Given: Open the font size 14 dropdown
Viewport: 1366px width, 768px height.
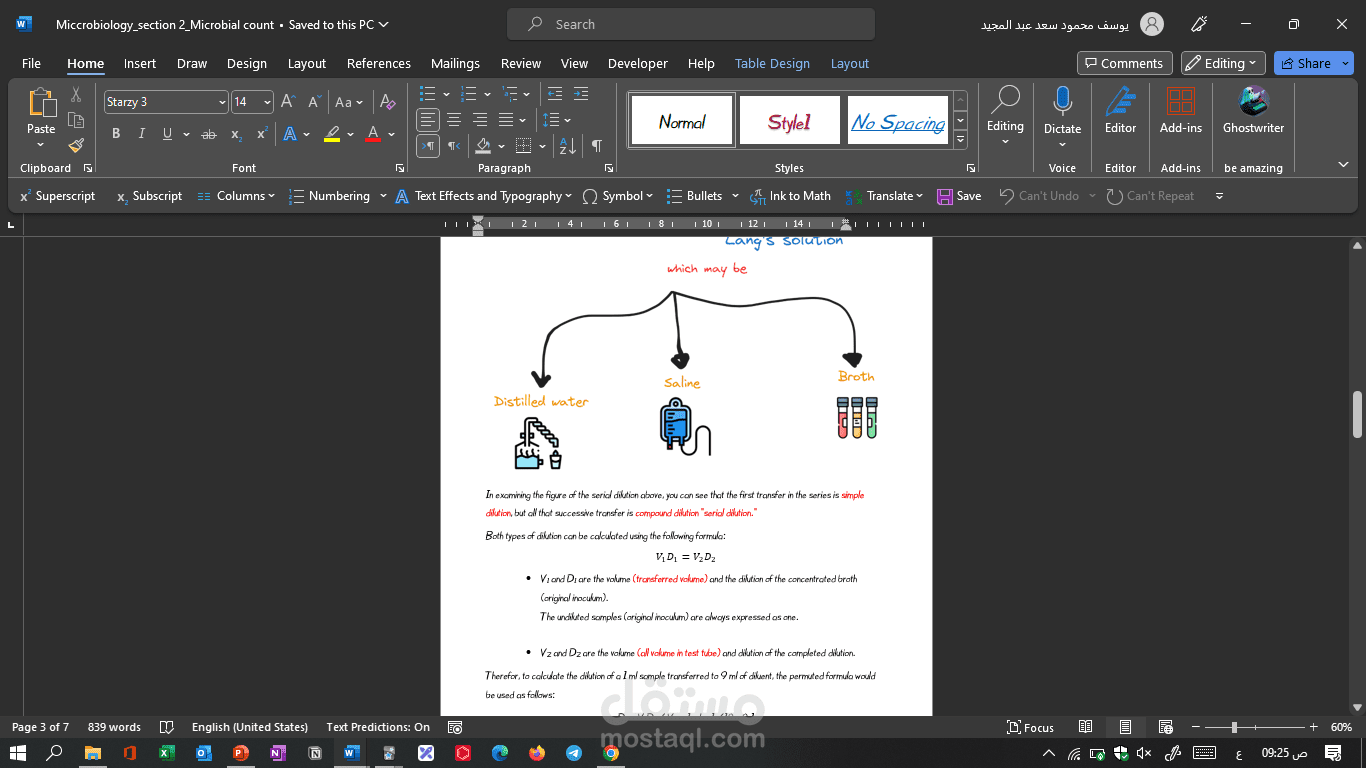Looking at the screenshot, I should tap(267, 102).
